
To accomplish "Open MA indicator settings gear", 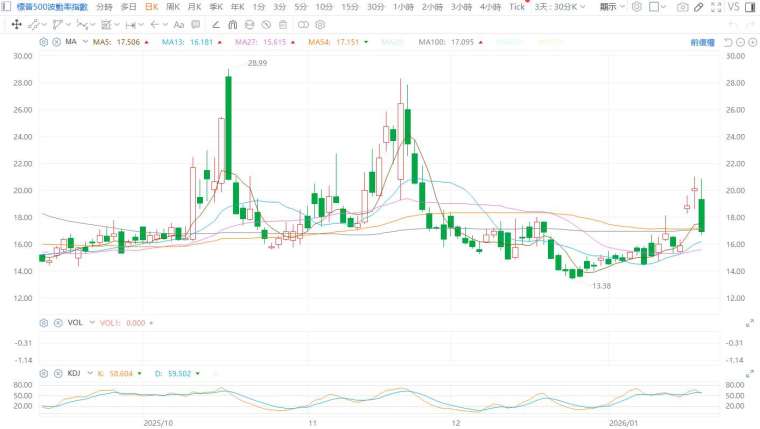I will point(43,43).
